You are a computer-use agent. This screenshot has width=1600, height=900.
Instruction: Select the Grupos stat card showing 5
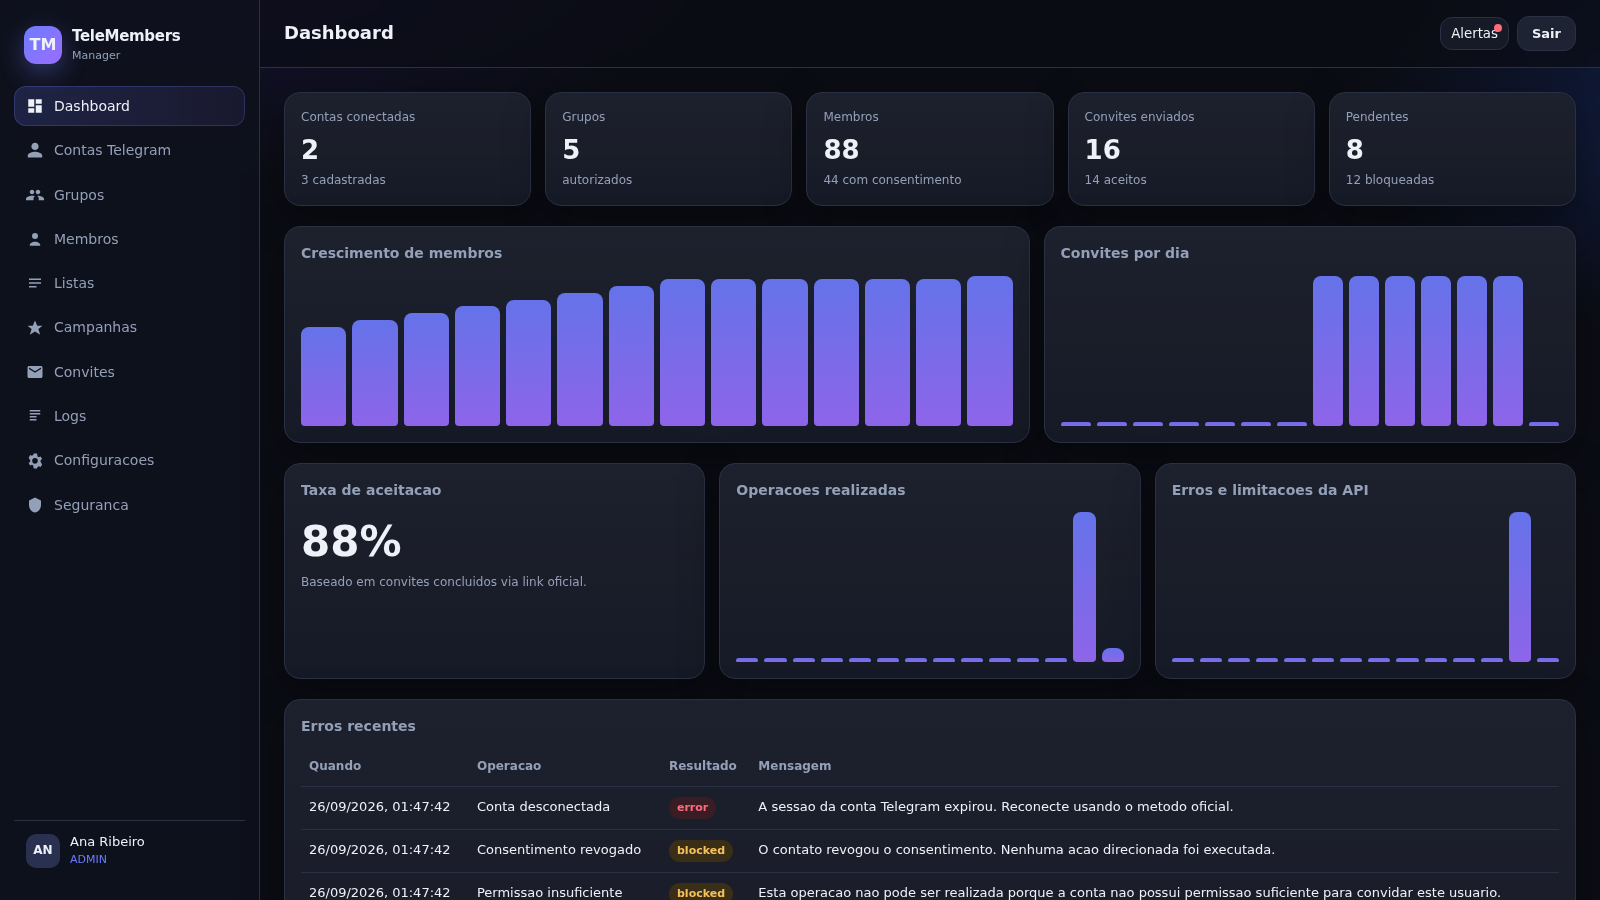pyautogui.click(x=668, y=149)
